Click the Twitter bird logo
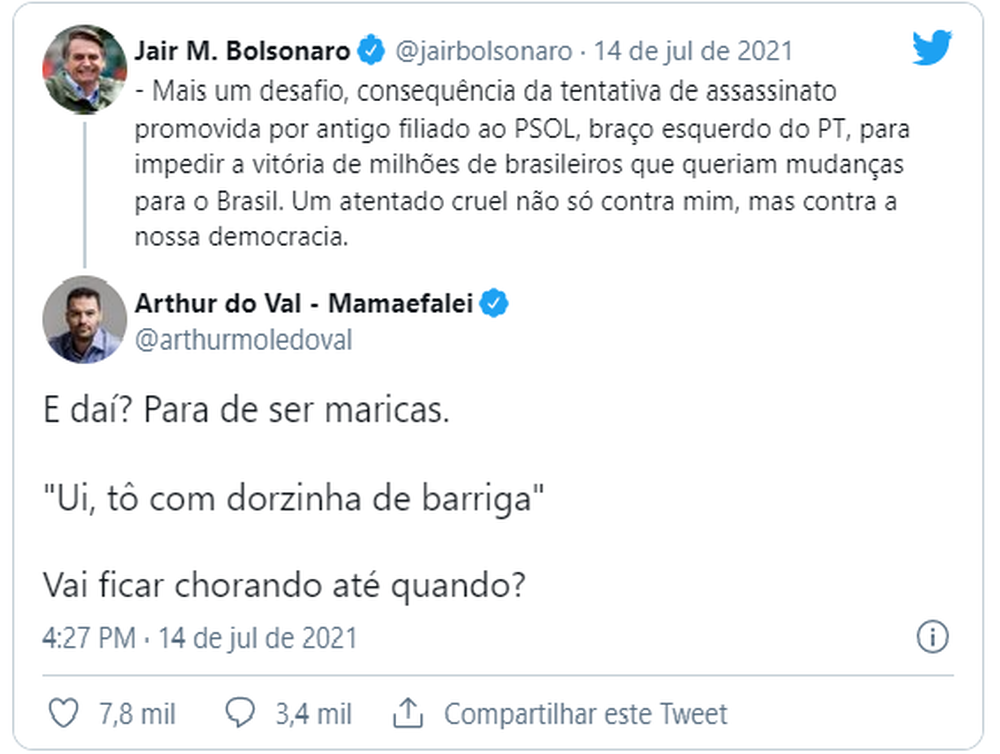The image size is (1000, 754). tap(932, 46)
